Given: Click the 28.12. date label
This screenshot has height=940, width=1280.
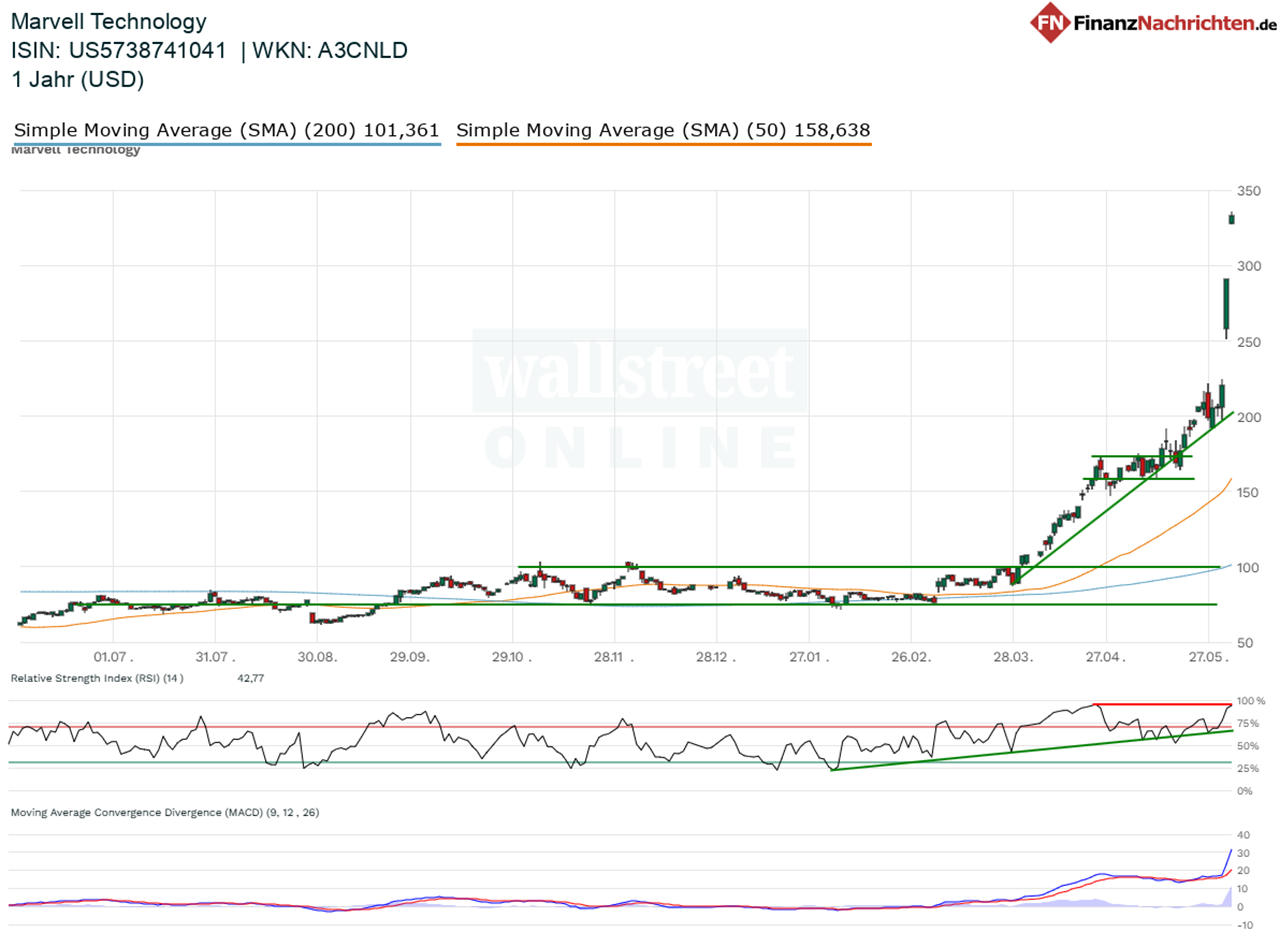Looking at the screenshot, I should (714, 658).
